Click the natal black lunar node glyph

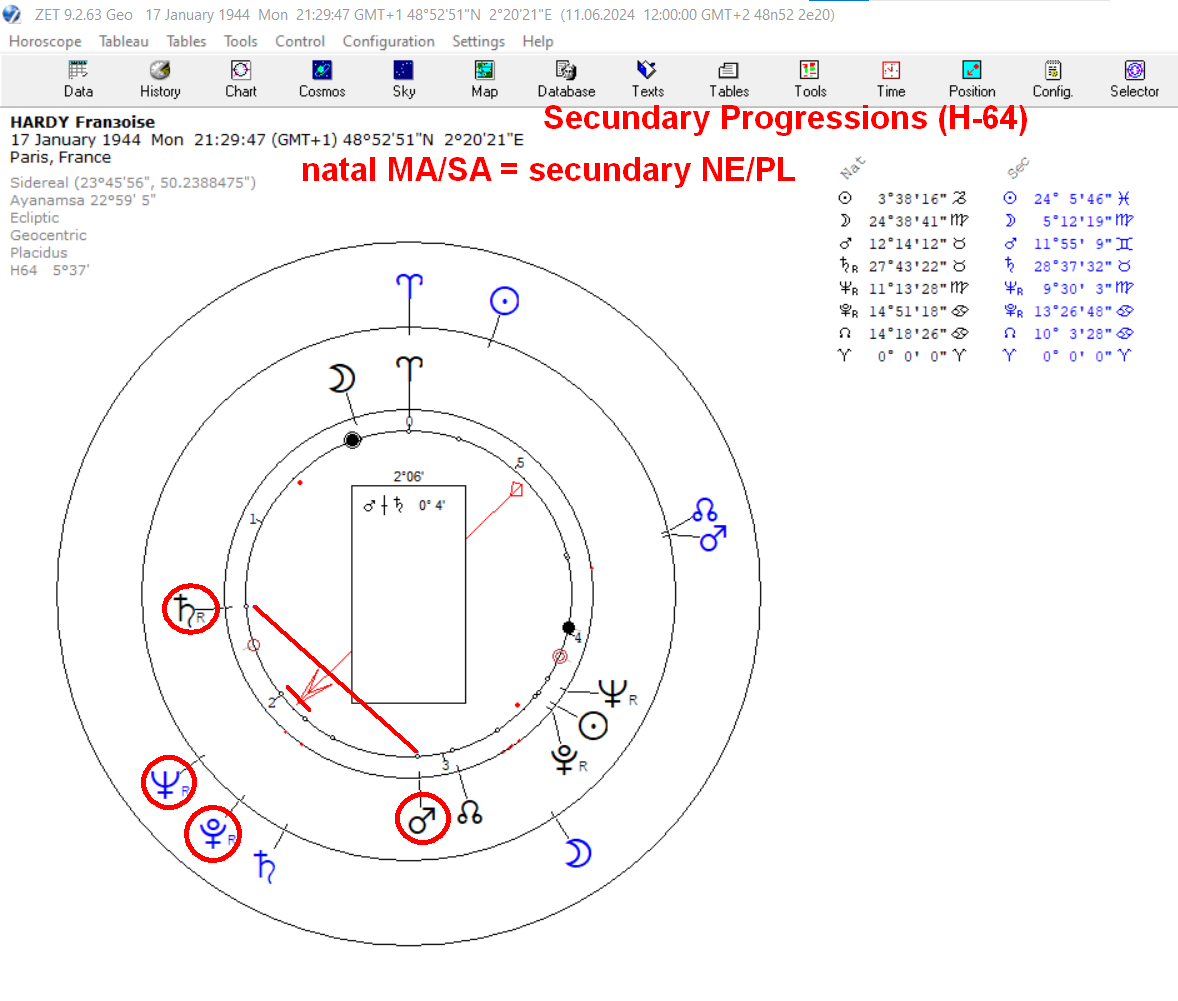point(470,812)
